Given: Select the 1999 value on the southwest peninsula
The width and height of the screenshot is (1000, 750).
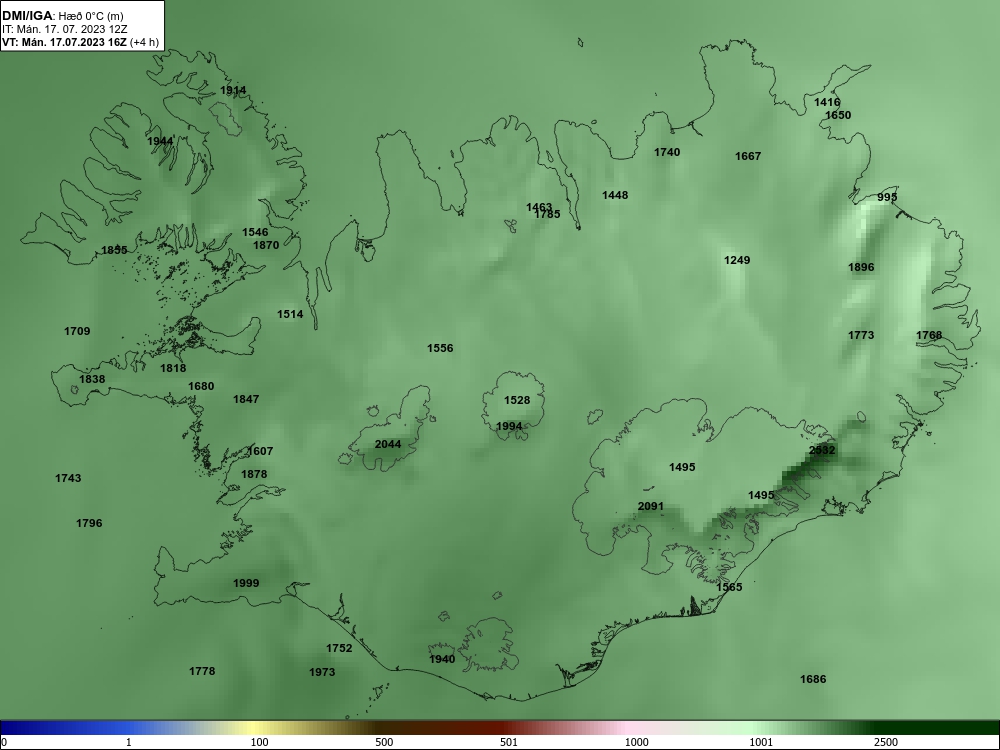Looking at the screenshot, I should pos(246,583).
